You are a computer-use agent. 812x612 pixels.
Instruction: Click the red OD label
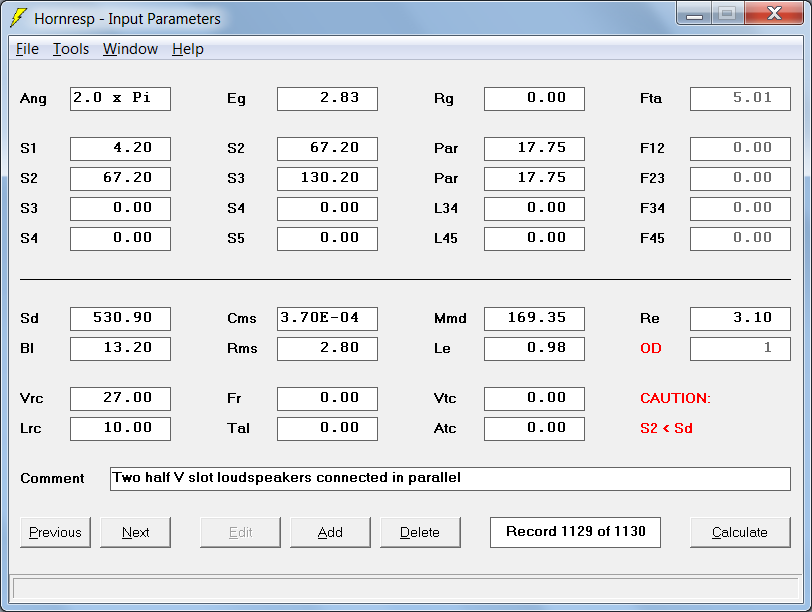(x=651, y=348)
